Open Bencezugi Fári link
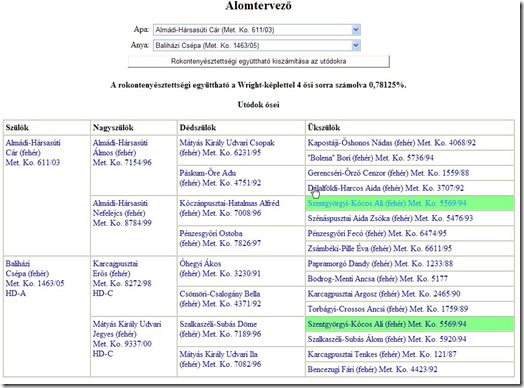The height and width of the screenshot is (388, 524). point(372,369)
